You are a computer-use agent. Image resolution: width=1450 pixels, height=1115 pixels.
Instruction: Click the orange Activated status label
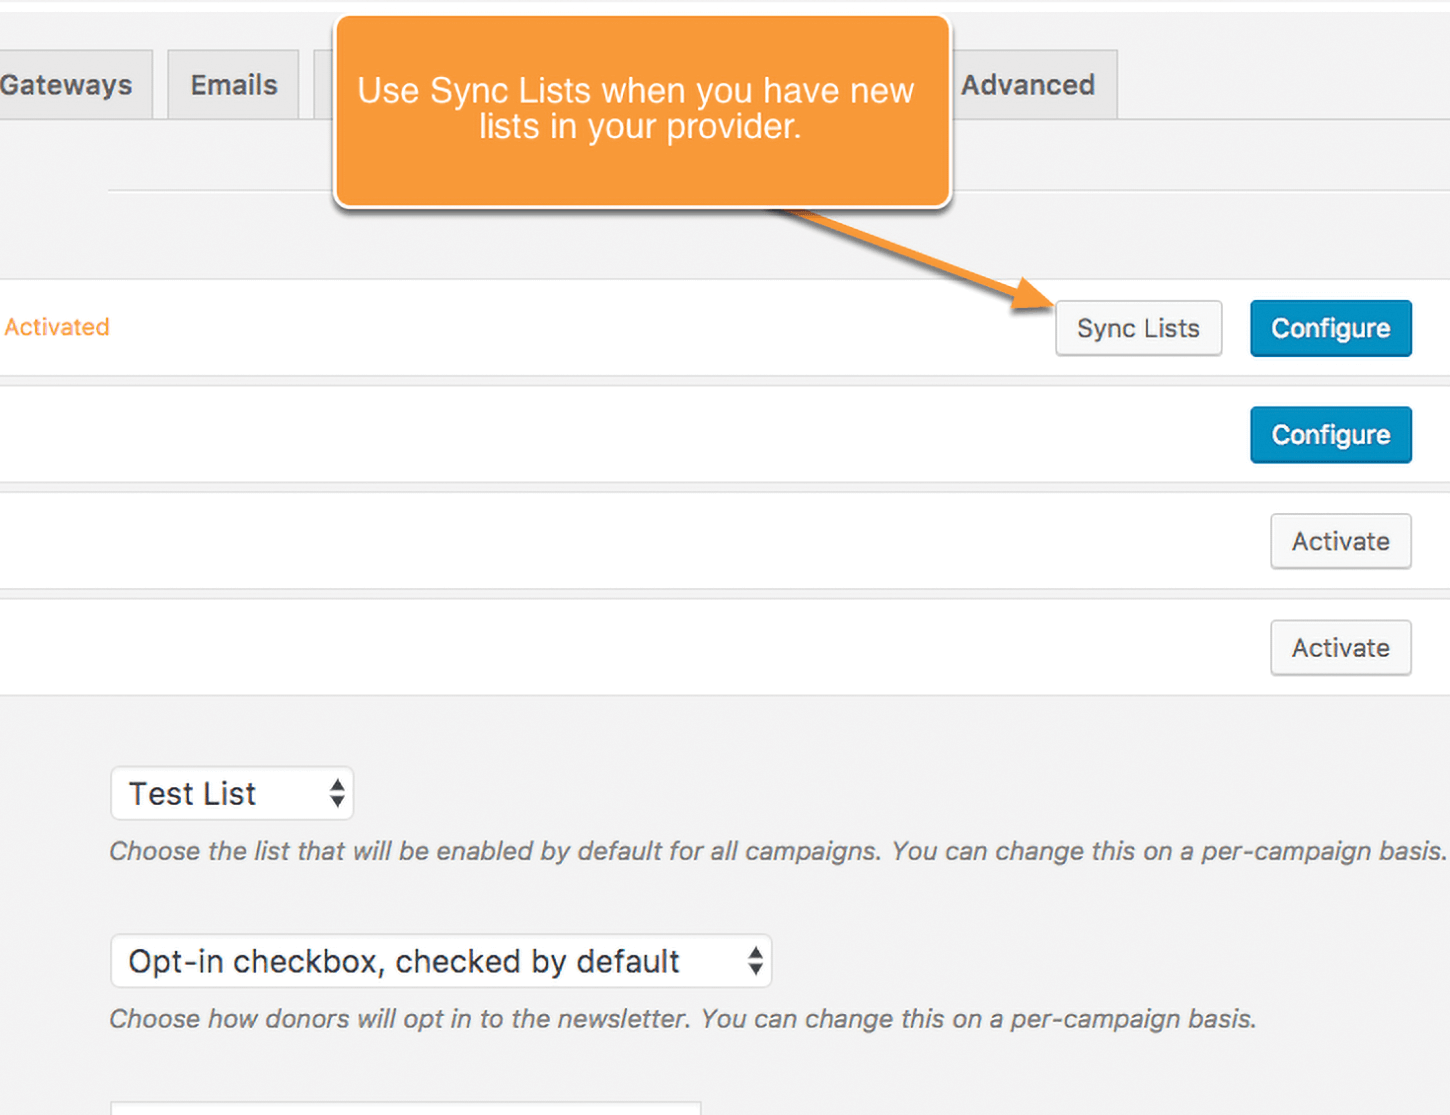(x=57, y=327)
